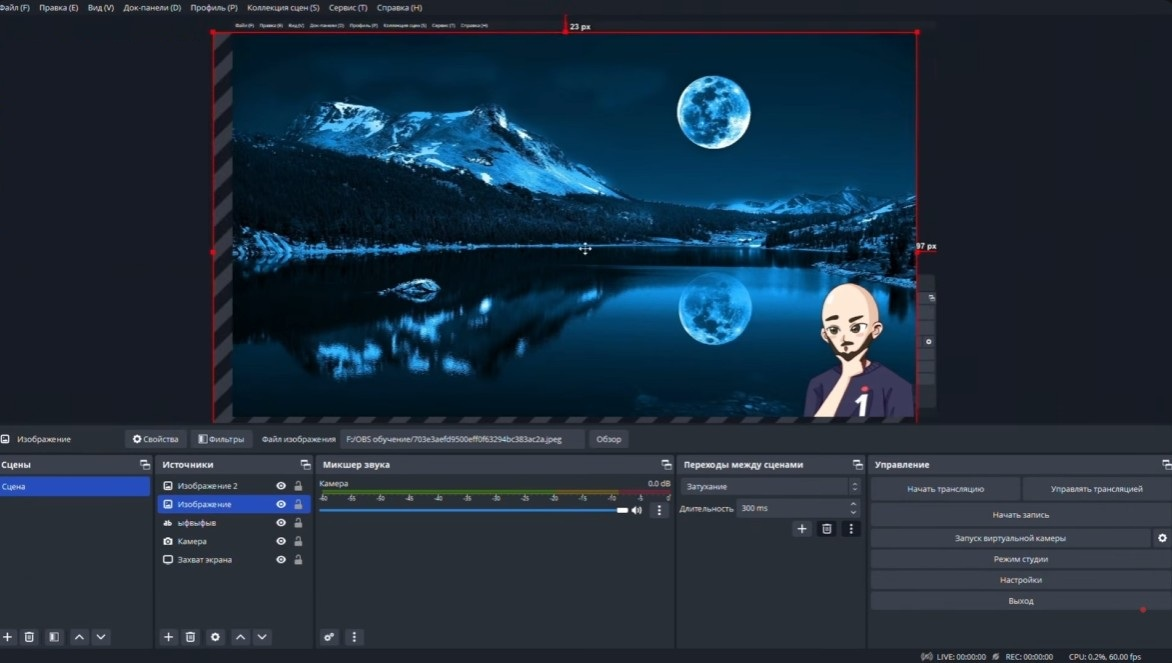Open scene filters icon in Сцены toolbar
Image resolution: width=1172 pixels, height=663 pixels.
pyautogui.click(x=54, y=637)
